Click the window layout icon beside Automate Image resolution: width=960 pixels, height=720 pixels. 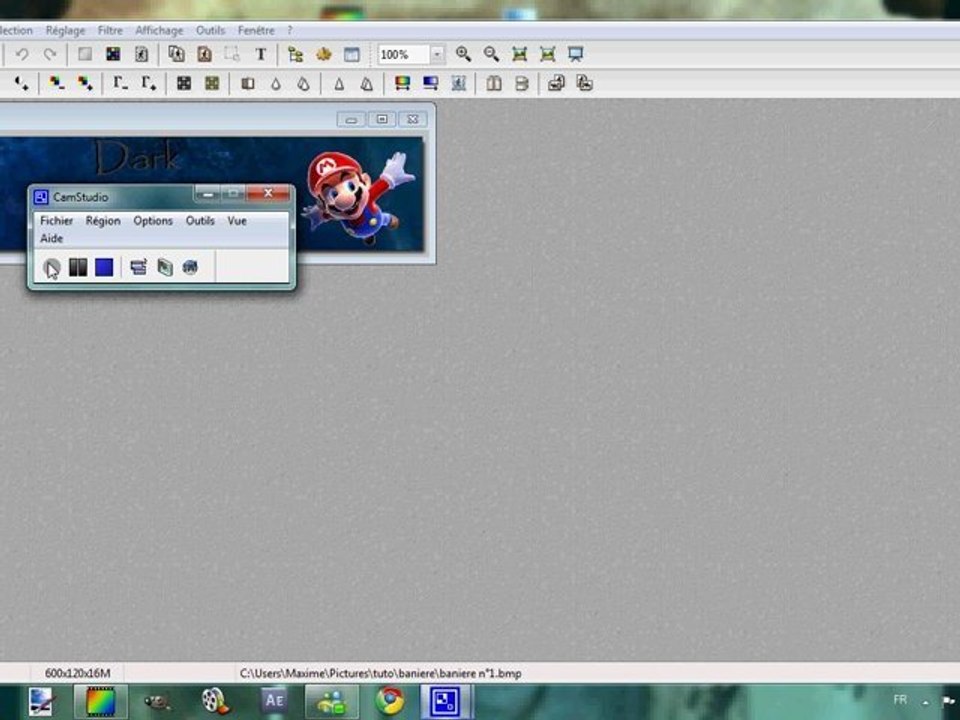tap(352, 54)
